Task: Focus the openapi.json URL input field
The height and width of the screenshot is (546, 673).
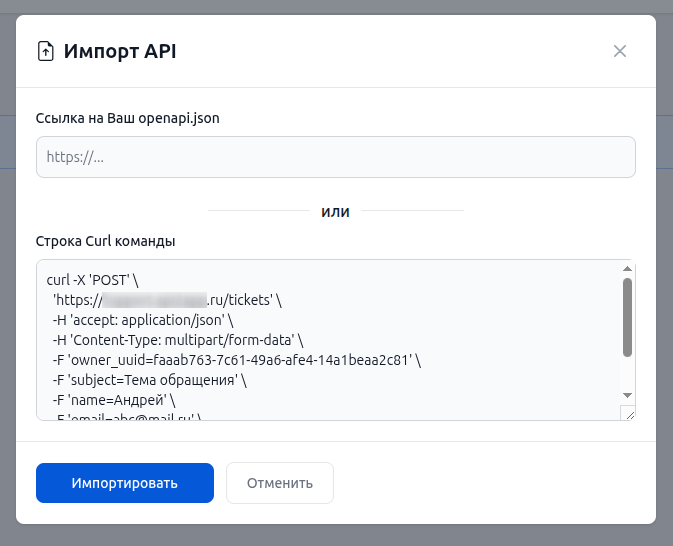Action: click(x=336, y=157)
